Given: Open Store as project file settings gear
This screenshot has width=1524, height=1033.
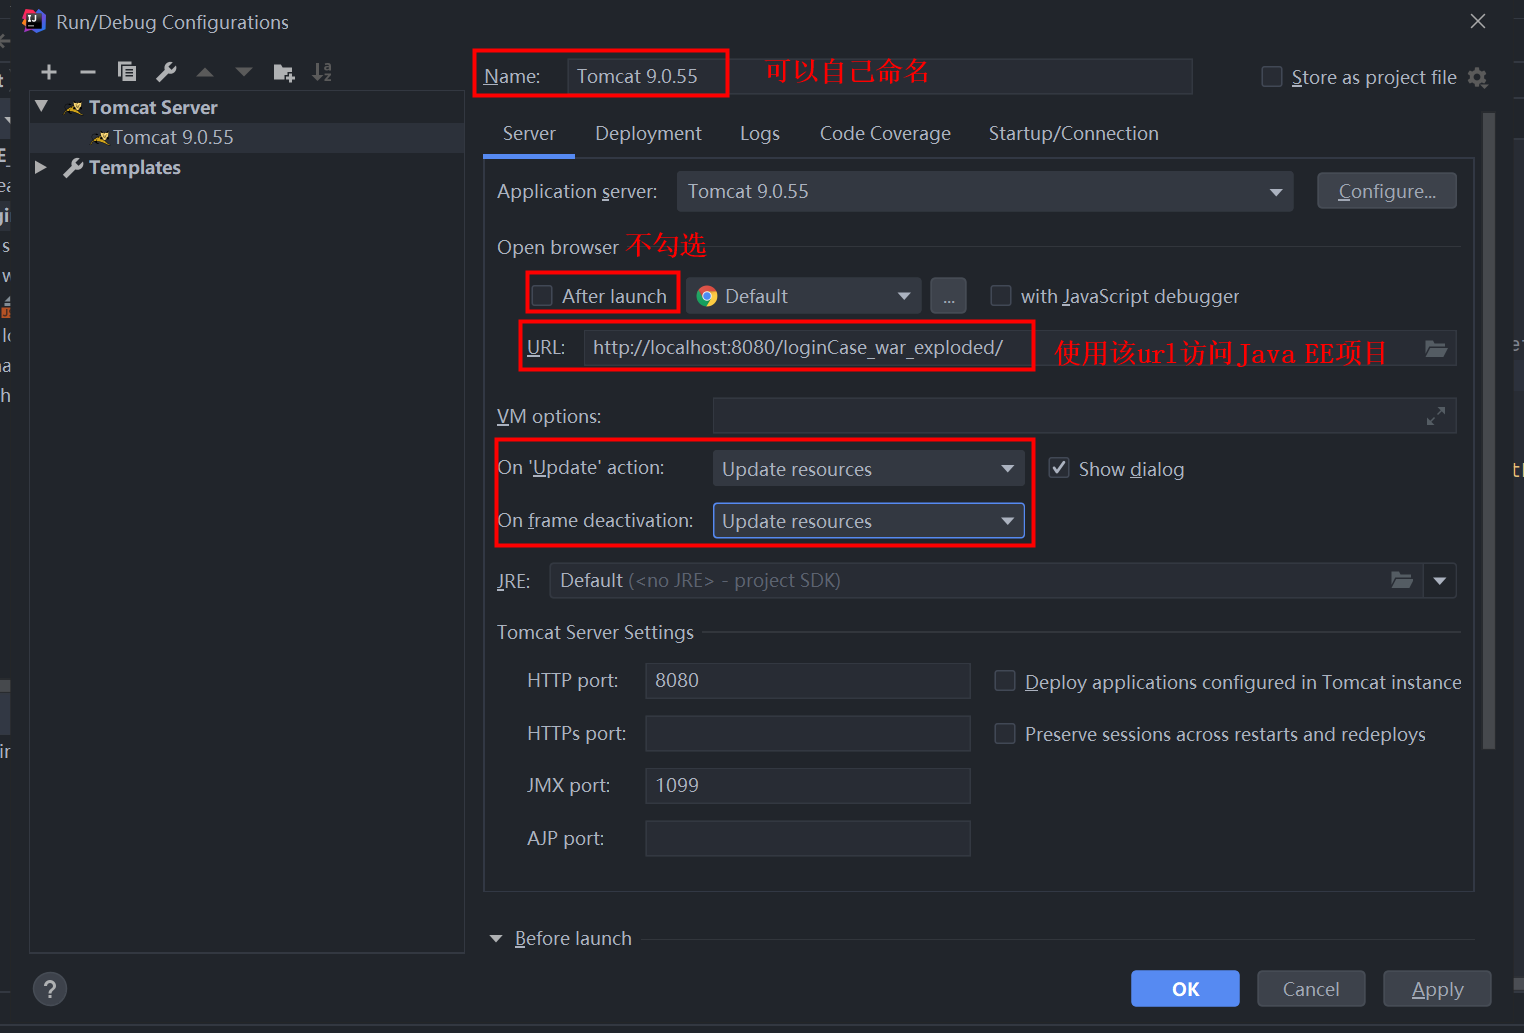Looking at the screenshot, I should (x=1478, y=78).
